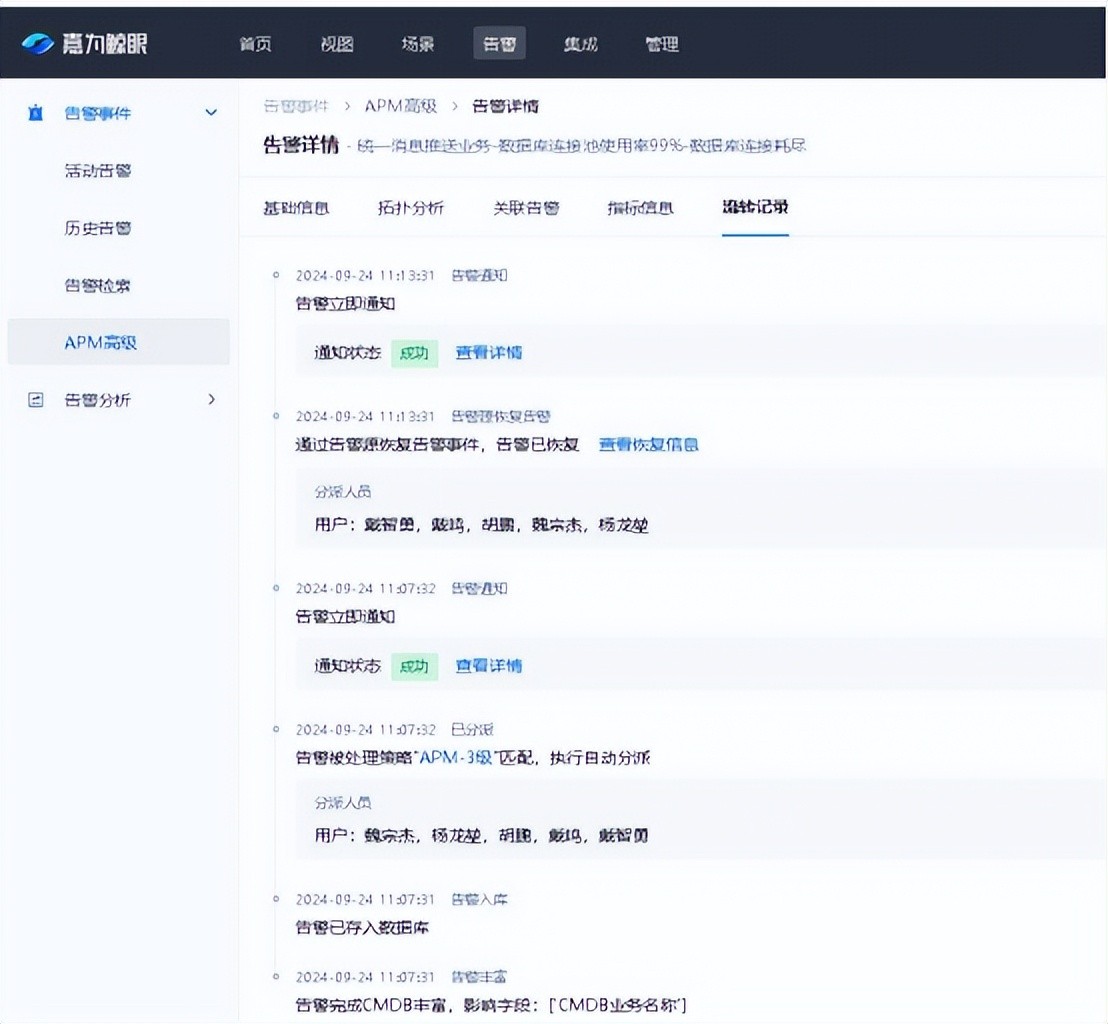Open 告警检索 in the sidebar
Screen dimensions: 1108x1024
pyautogui.click(x=98, y=286)
